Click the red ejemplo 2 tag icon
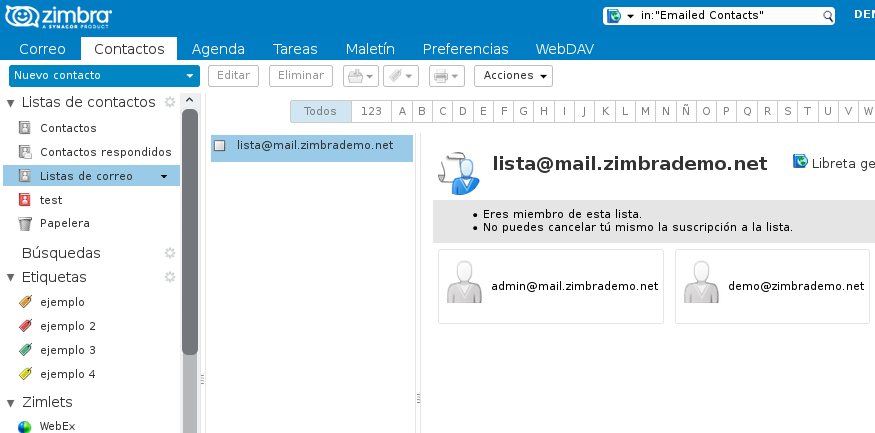875x433 pixels. click(25, 326)
